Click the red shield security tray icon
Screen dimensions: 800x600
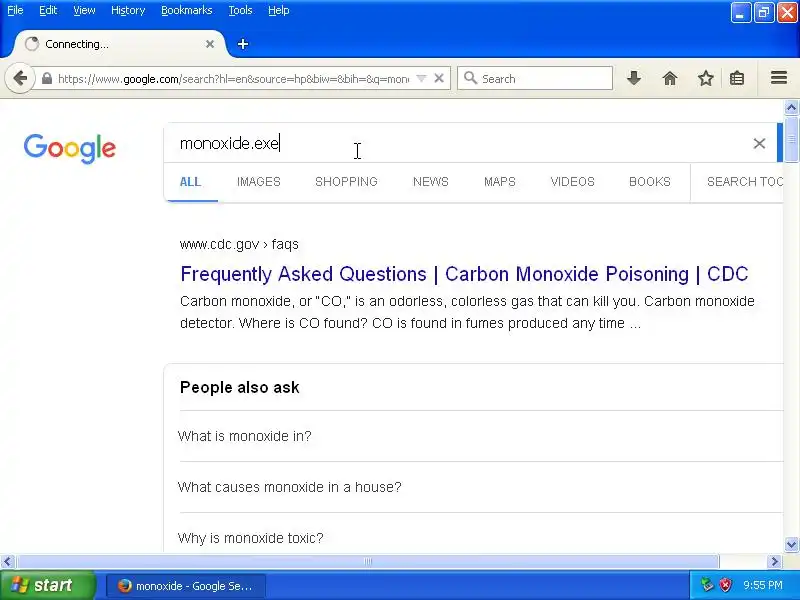point(725,585)
